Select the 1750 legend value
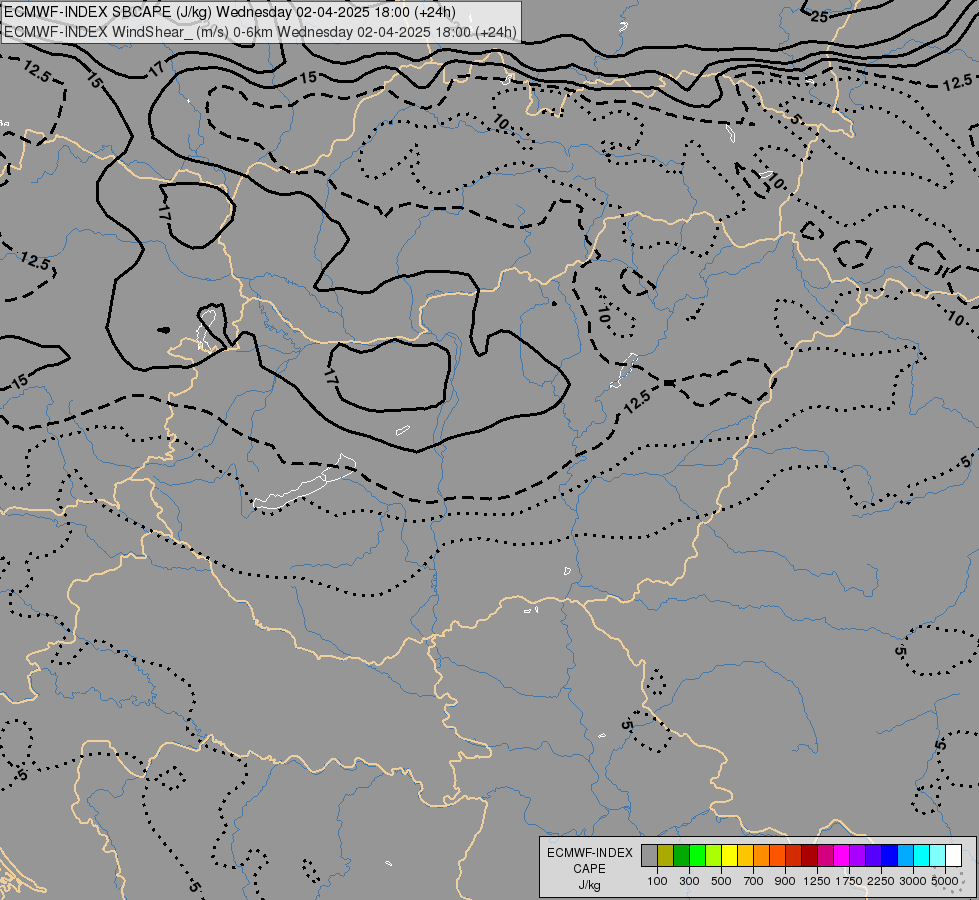 point(849,881)
